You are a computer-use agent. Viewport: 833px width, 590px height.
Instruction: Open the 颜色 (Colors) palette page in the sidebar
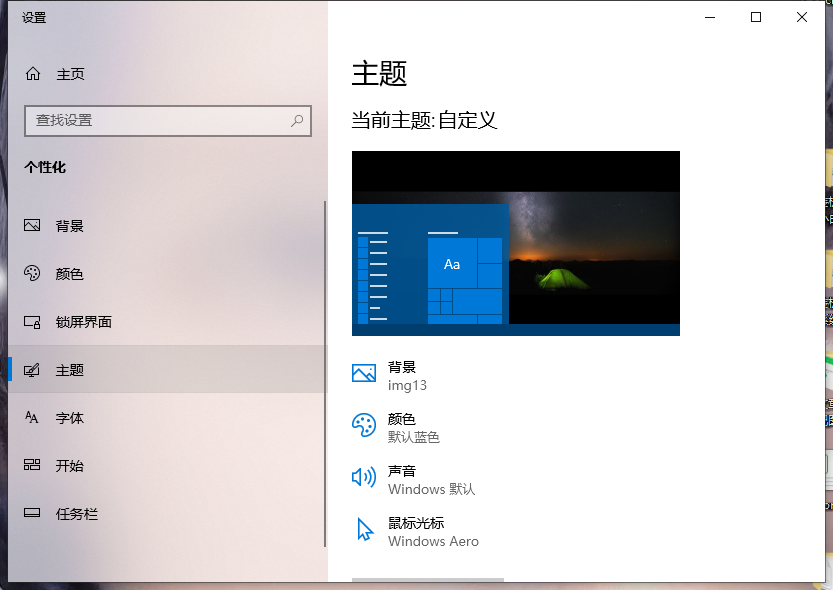coord(70,274)
